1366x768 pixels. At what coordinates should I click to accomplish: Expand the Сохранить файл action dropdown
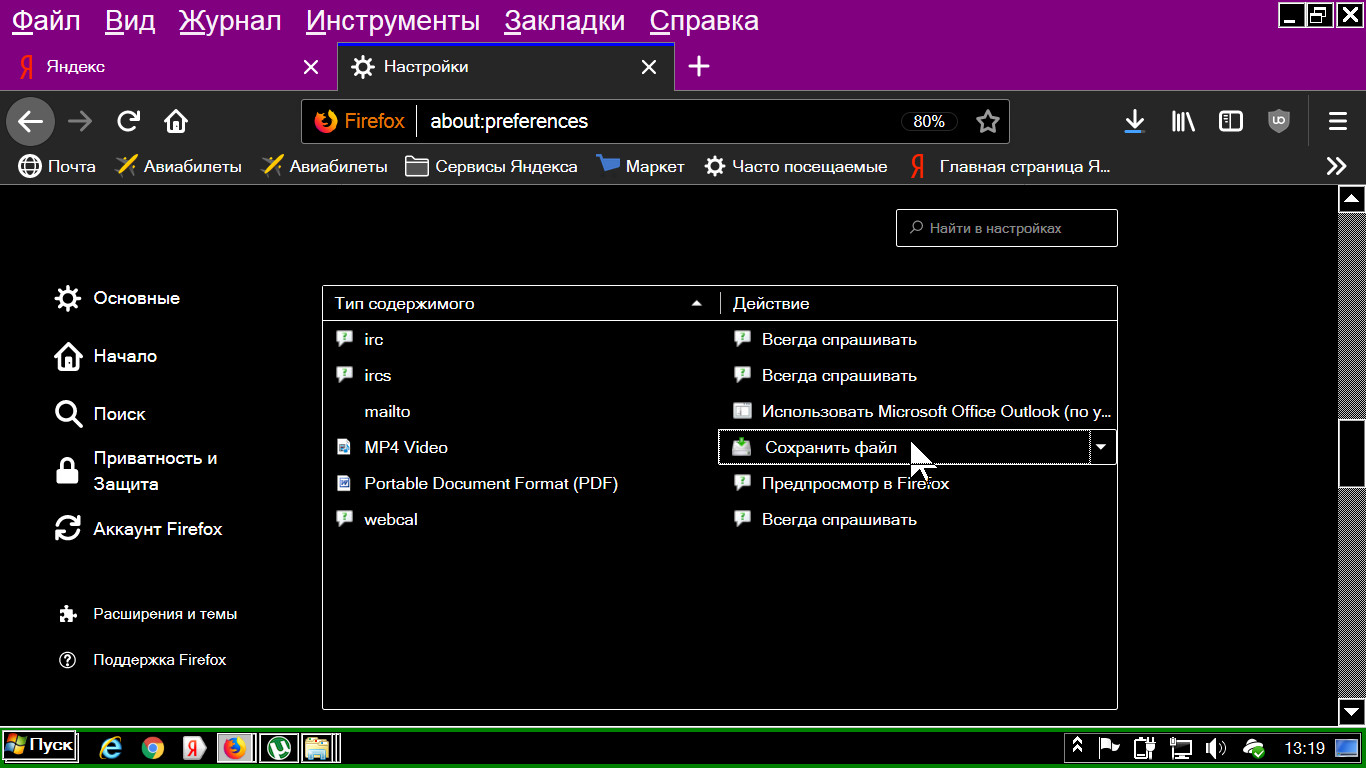pyautogui.click(x=1101, y=447)
